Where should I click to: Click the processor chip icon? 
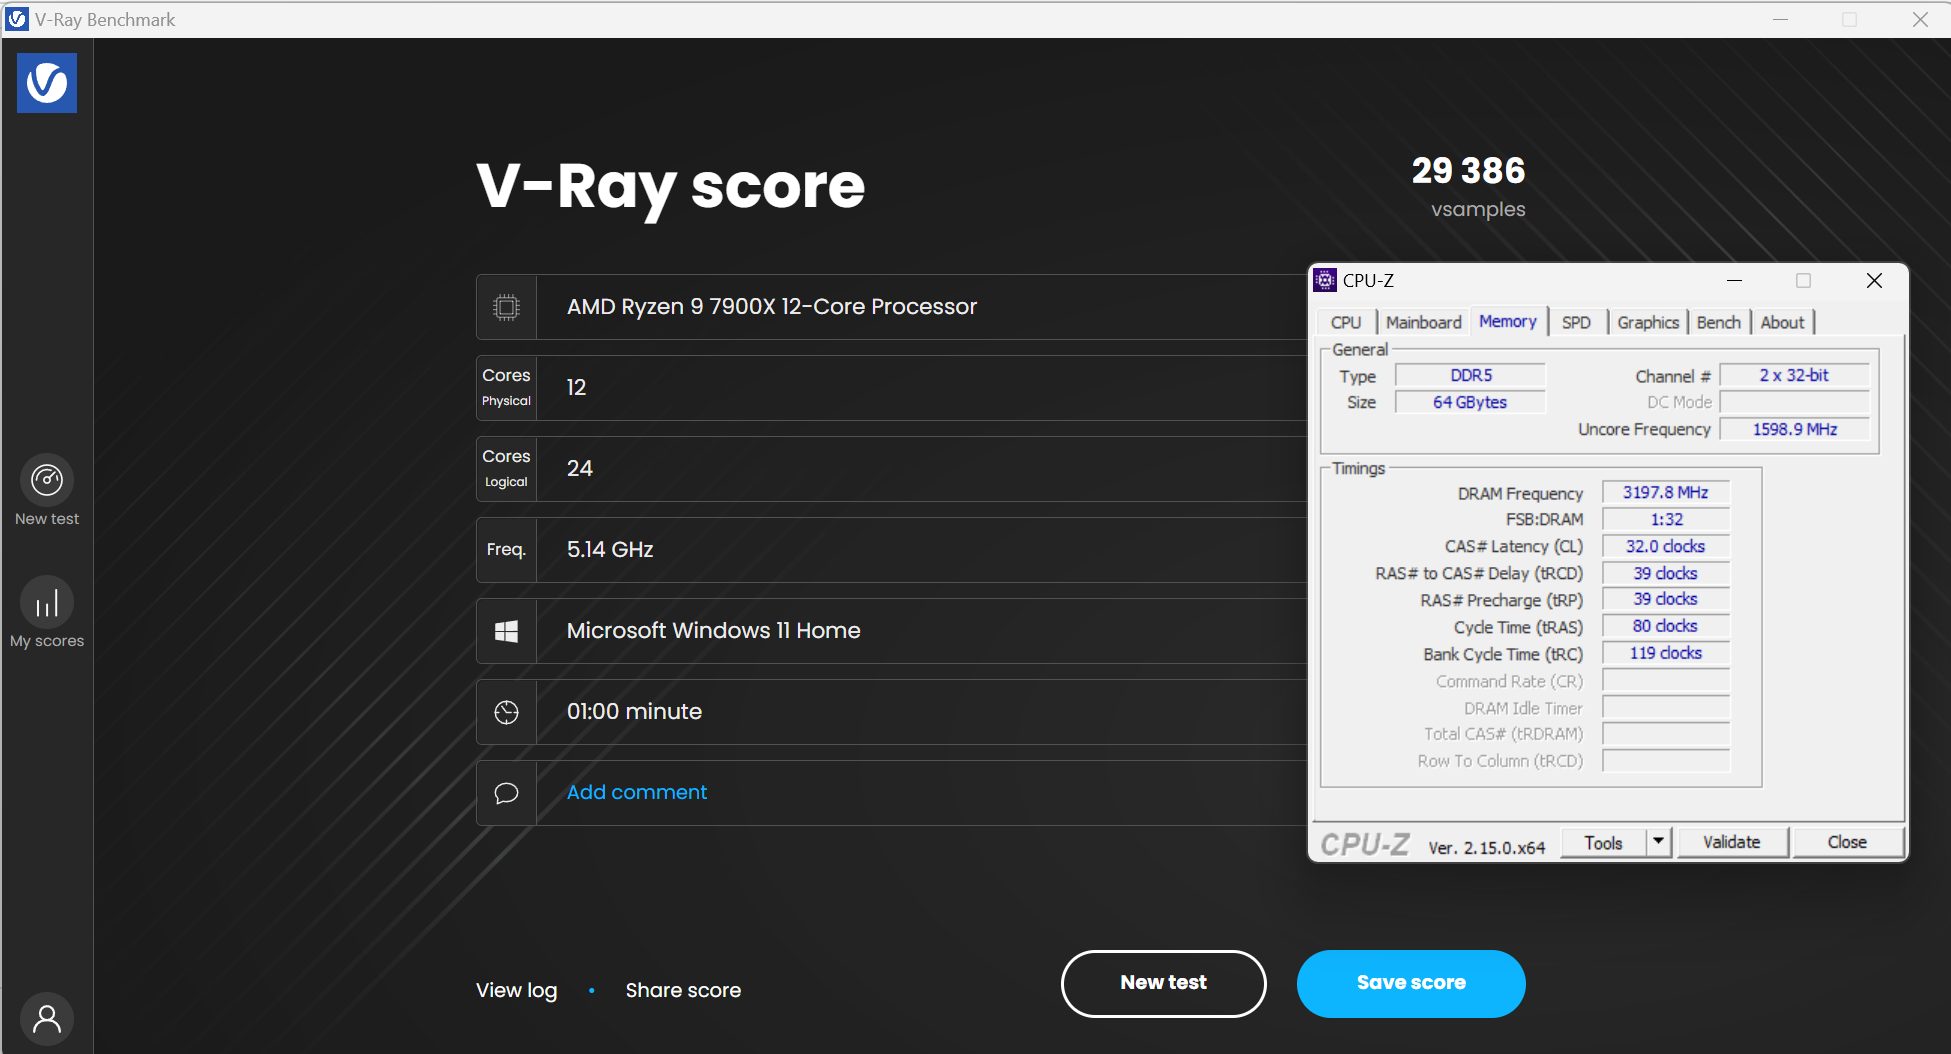pyautogui.click(x=507, y=307)
